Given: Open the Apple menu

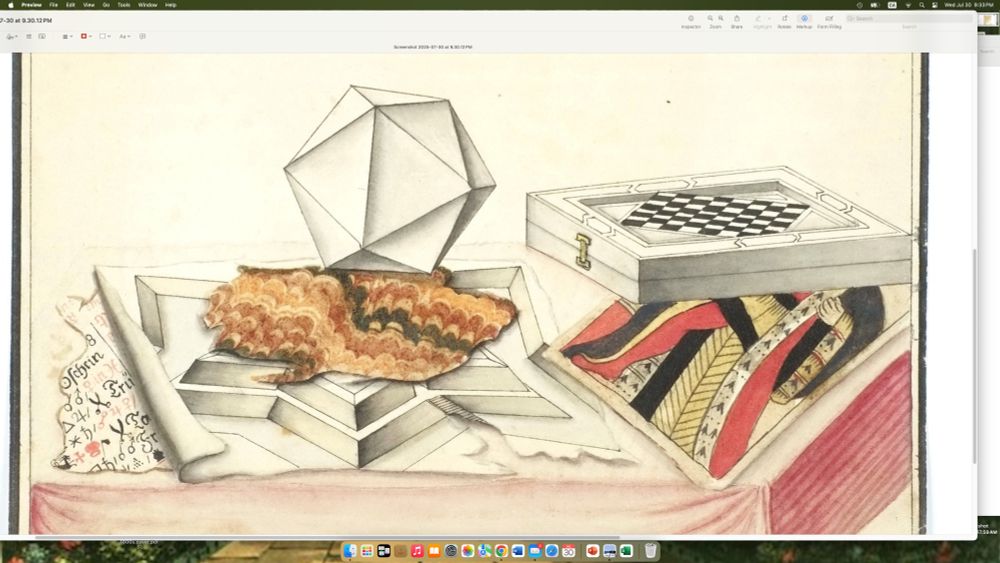Looking at the screenshot, I should coord(11,4).
